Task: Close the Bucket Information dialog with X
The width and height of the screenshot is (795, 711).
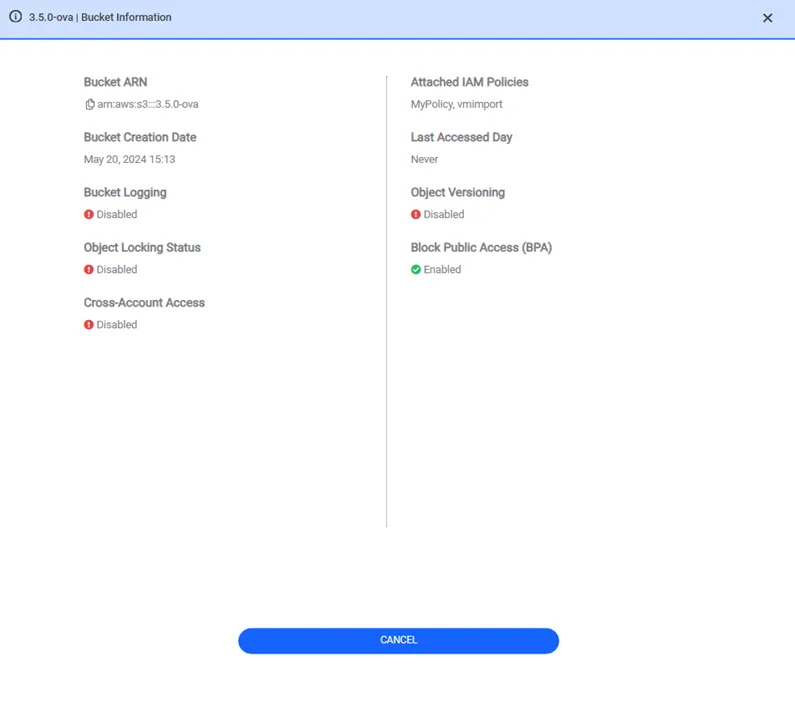Action: tap(767, 18)
